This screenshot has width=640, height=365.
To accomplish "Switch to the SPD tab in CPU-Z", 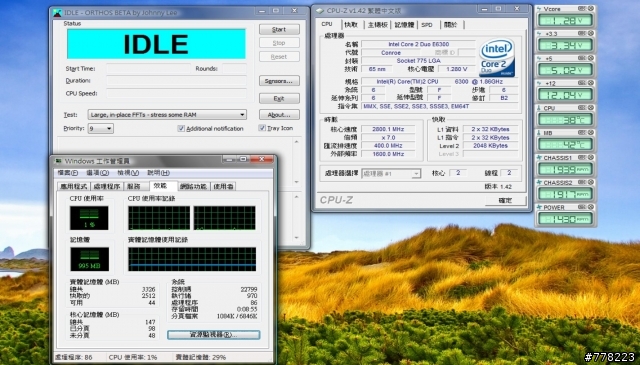I will click(427, 25).
